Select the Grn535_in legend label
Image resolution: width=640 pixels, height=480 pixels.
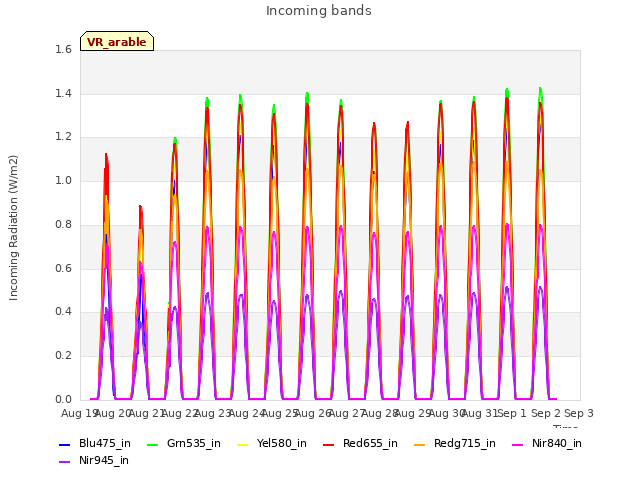194,444
